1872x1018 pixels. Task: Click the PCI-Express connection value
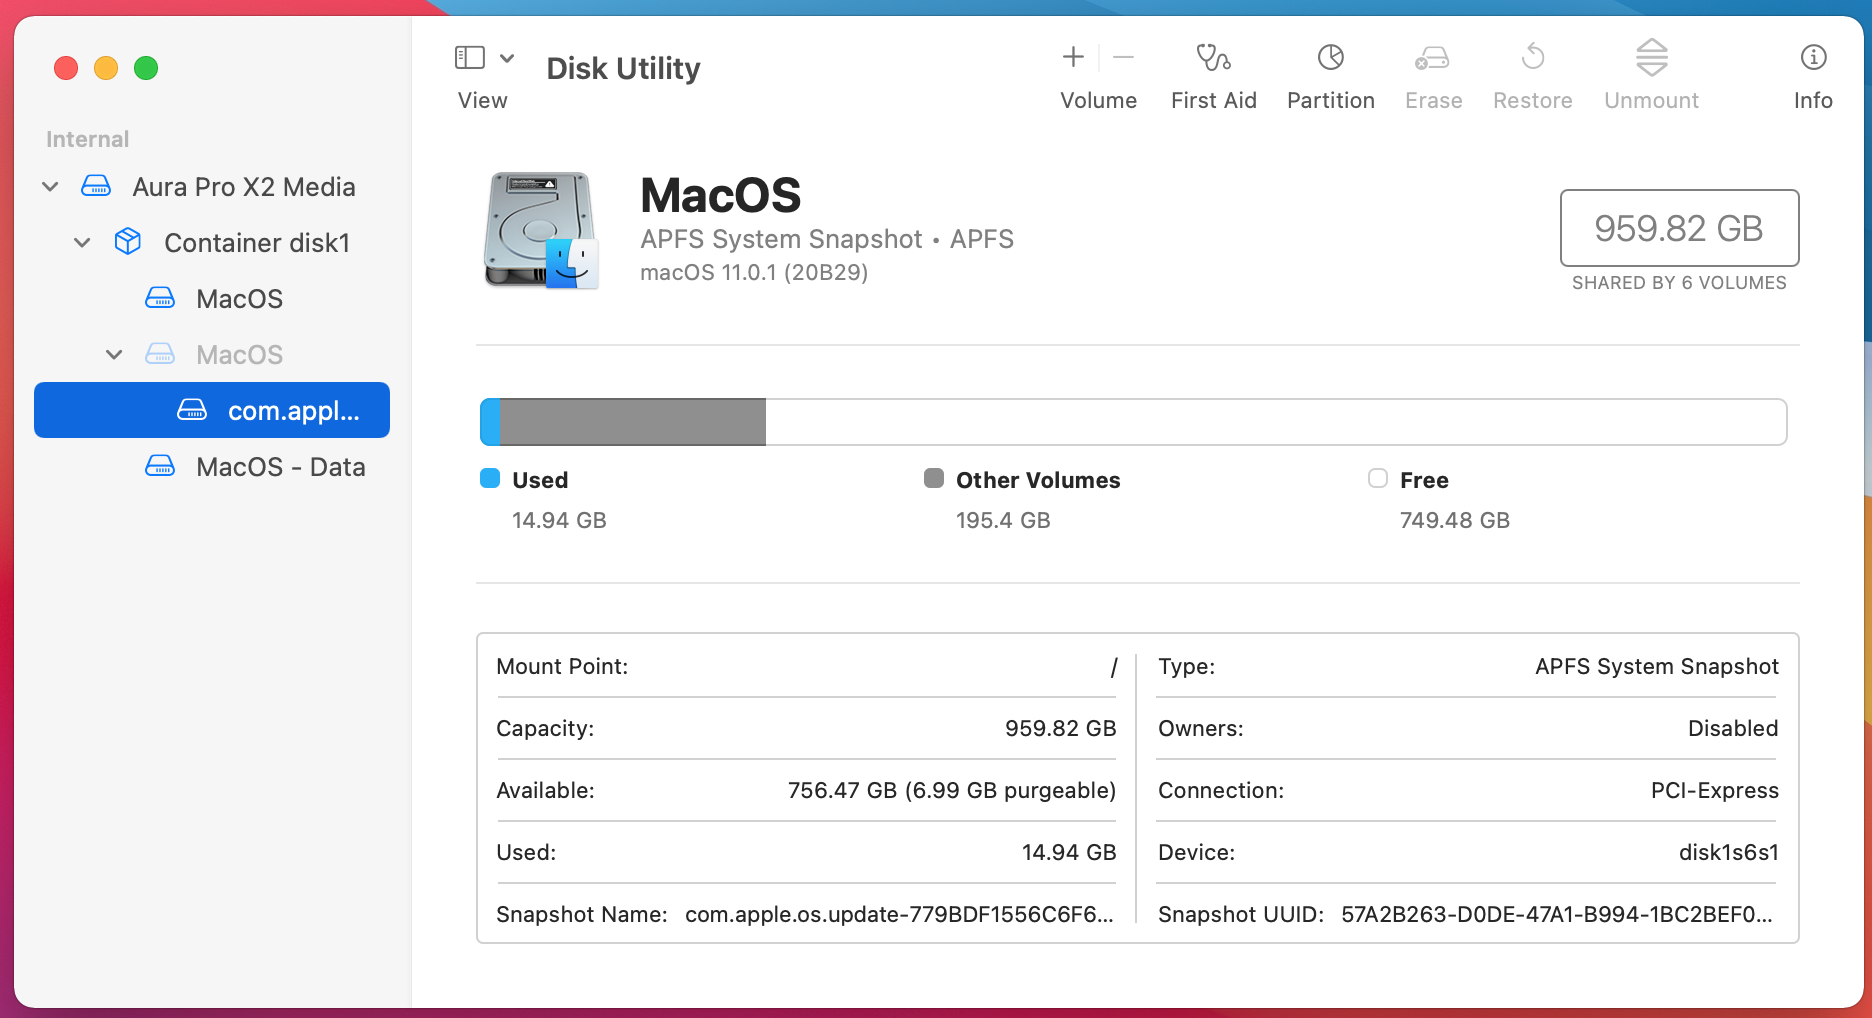[1715, 790]
